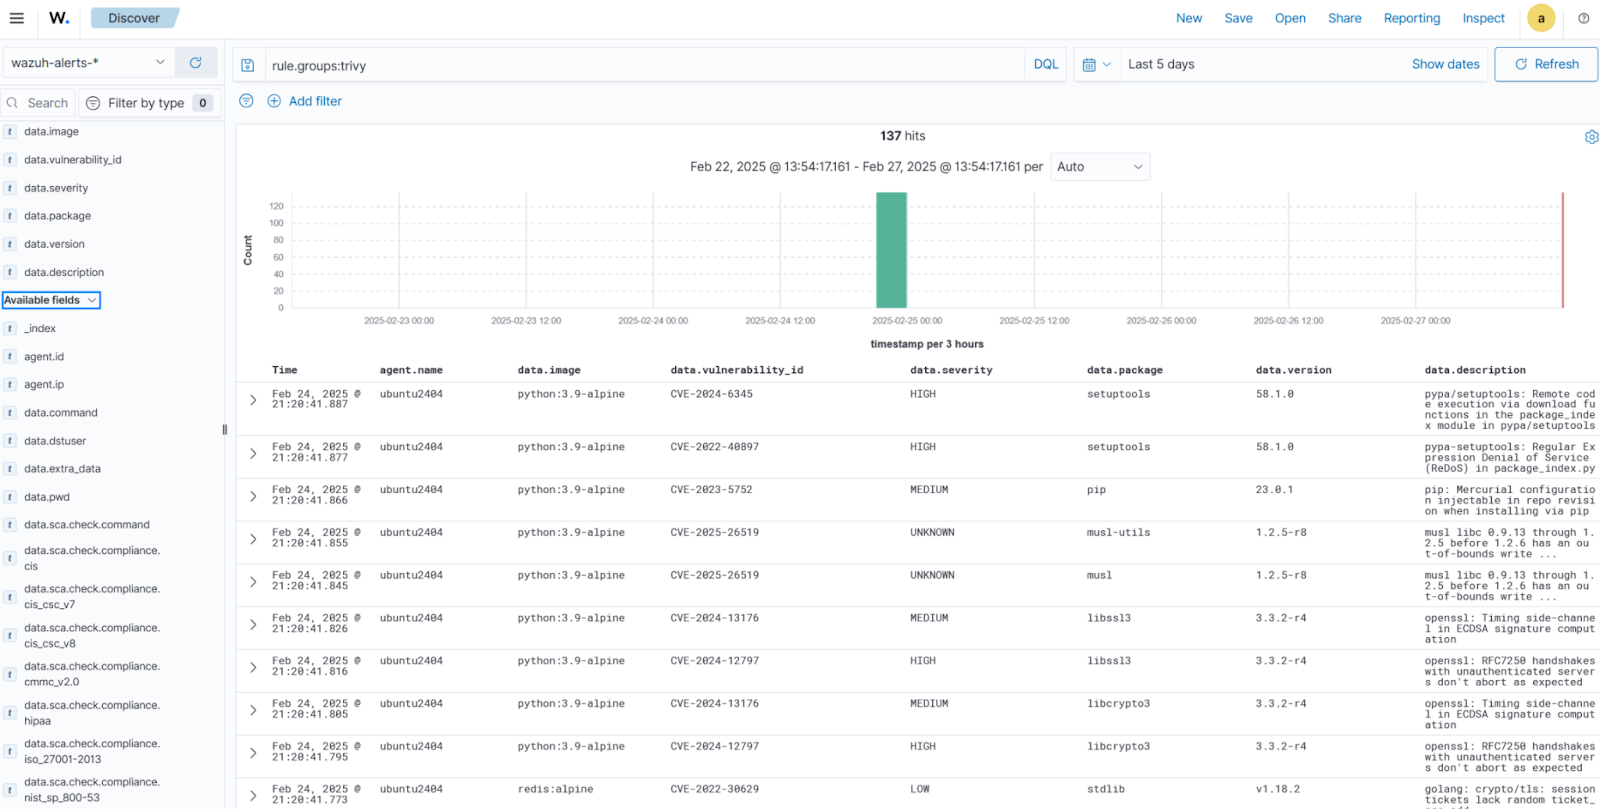The height and width of the screenshot is (809, 1600).
Task: Click the green histogram bar
Action: tap(891, 250)
